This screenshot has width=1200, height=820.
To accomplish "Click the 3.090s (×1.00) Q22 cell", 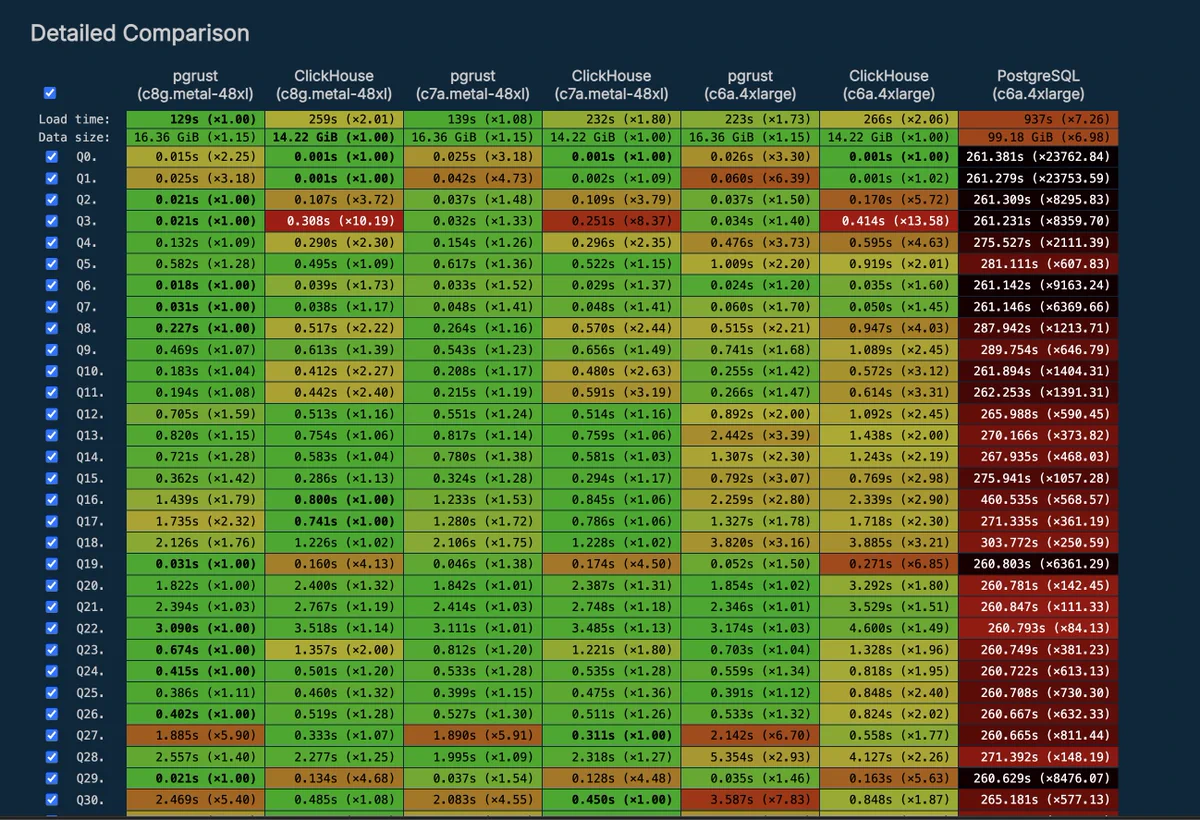I will click(x=195, y=628).
